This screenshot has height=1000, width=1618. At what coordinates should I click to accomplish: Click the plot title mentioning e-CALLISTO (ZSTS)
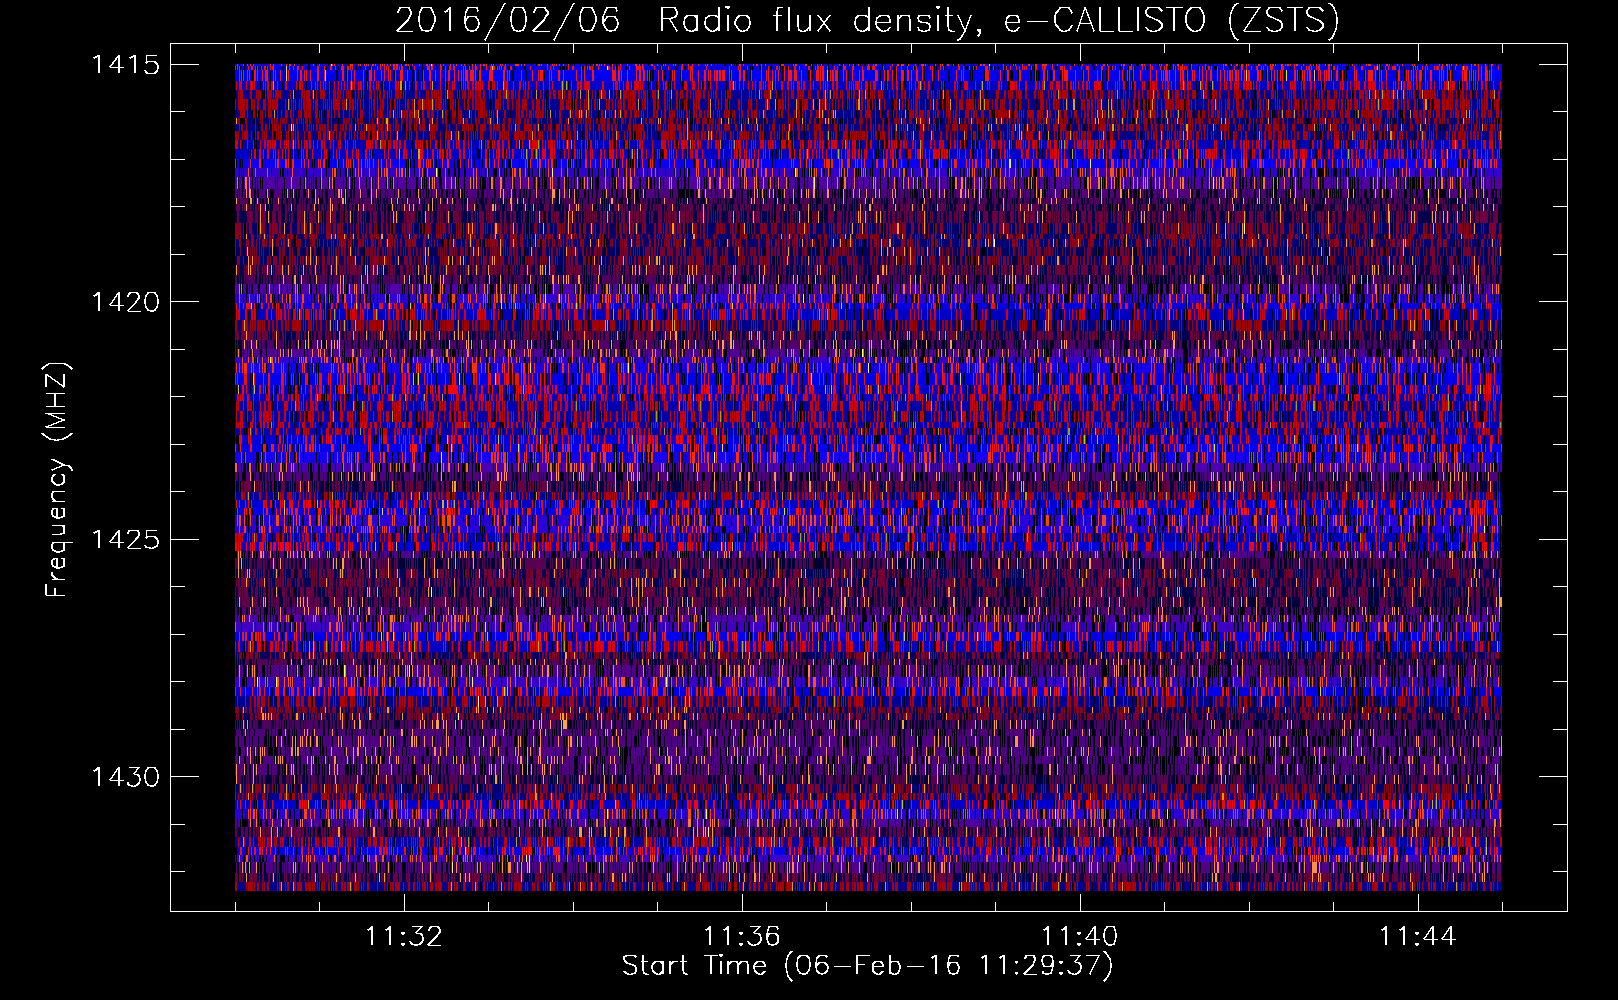coord(867,21)
